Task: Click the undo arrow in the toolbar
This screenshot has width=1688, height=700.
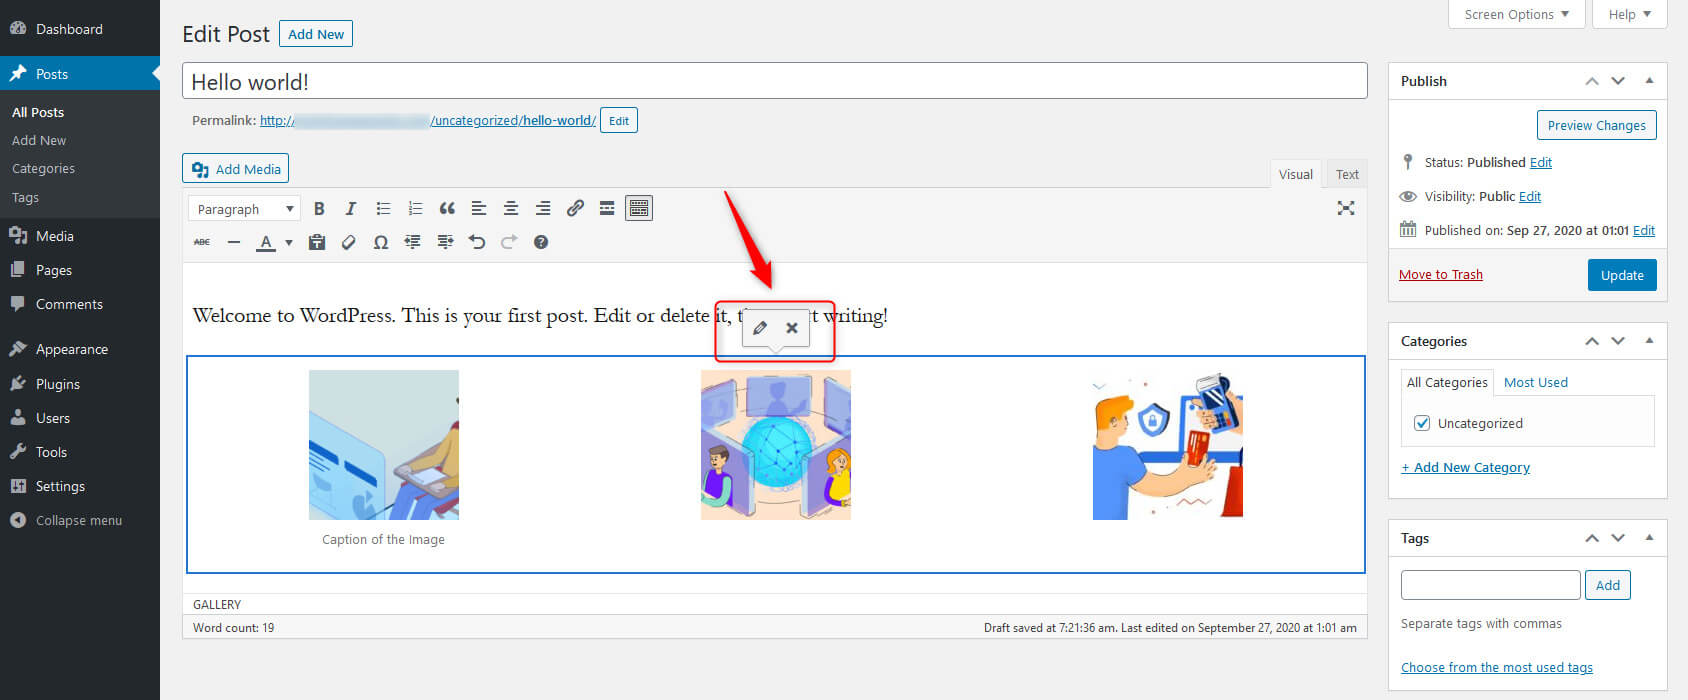Action: 477,242
